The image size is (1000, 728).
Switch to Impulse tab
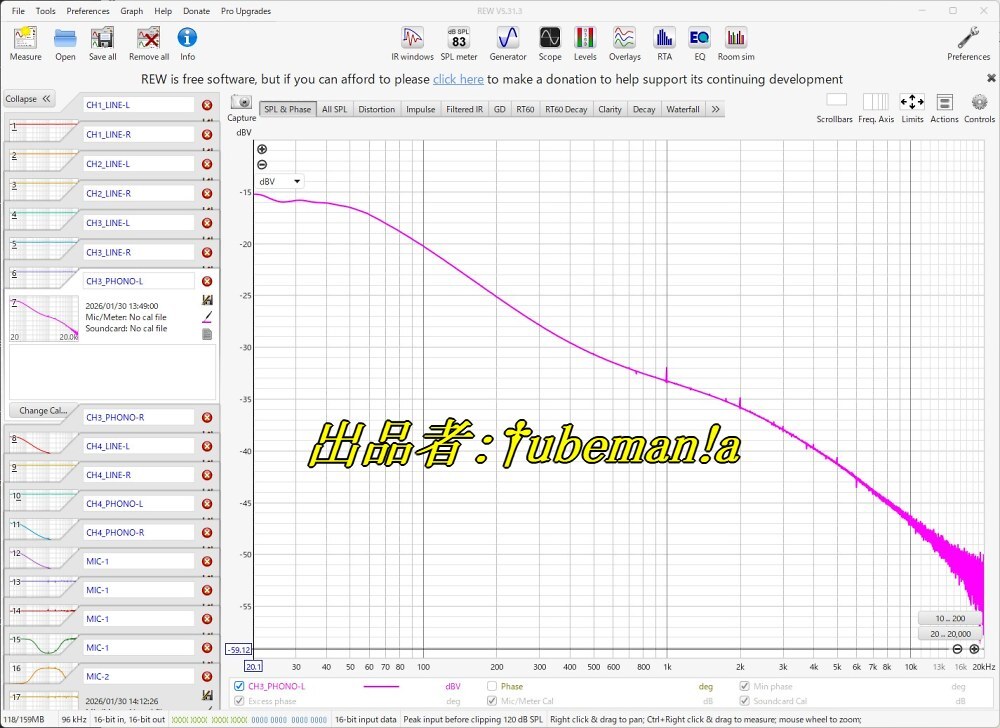tap(420, 109)
